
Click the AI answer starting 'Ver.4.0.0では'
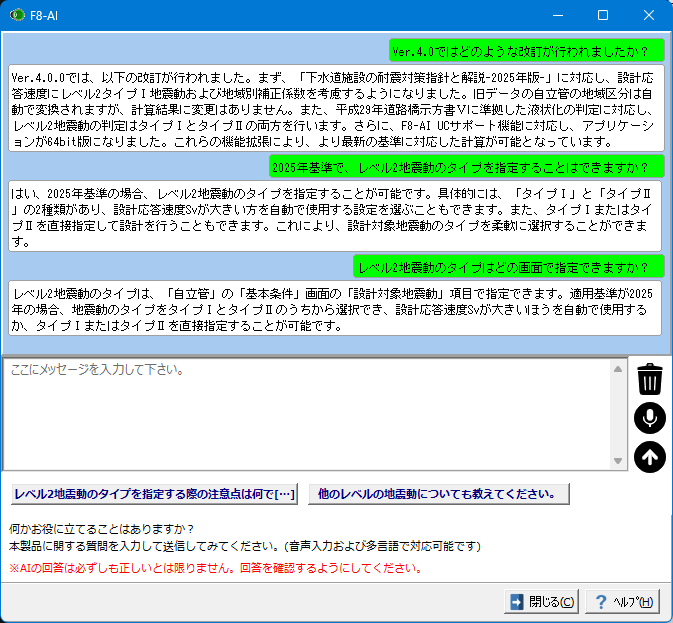pos(336,108)
